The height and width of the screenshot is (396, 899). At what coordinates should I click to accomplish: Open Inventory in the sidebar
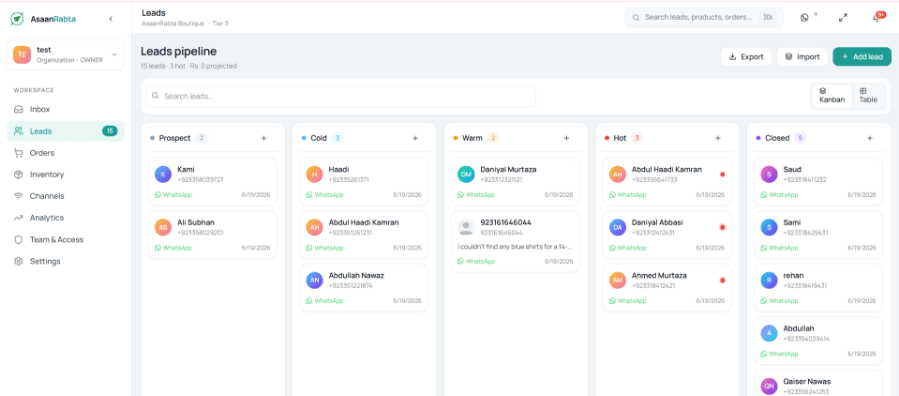point(65,174)
